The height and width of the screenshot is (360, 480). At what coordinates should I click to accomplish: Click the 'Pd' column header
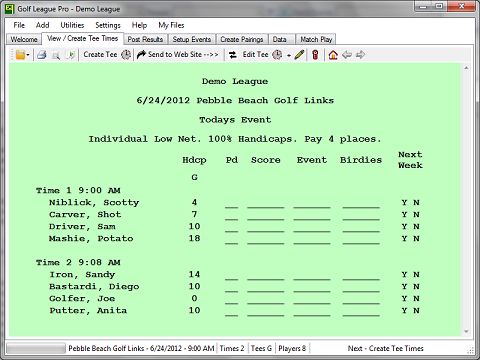click(x=232, y=160)
